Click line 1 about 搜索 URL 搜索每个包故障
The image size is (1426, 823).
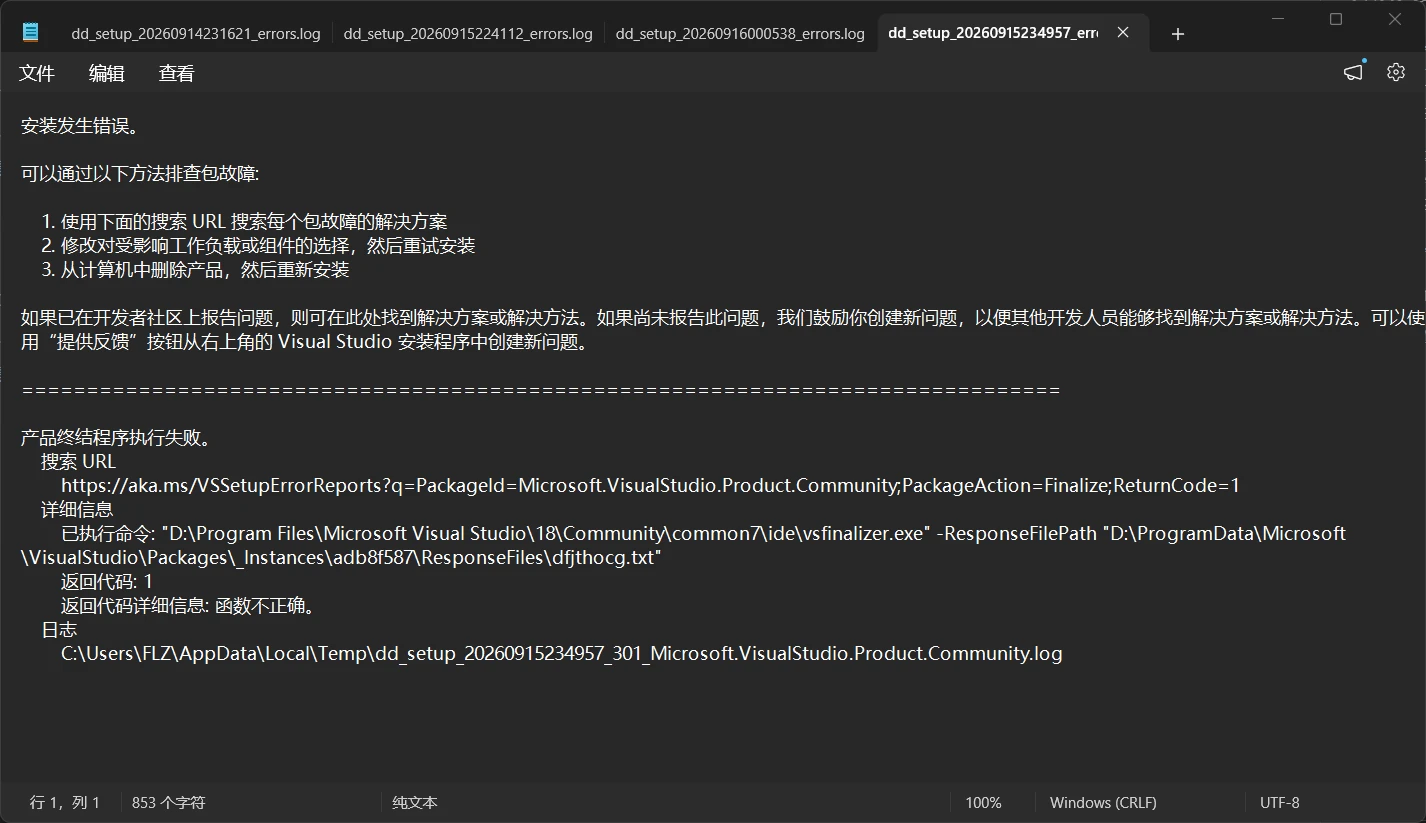point(244,222)
